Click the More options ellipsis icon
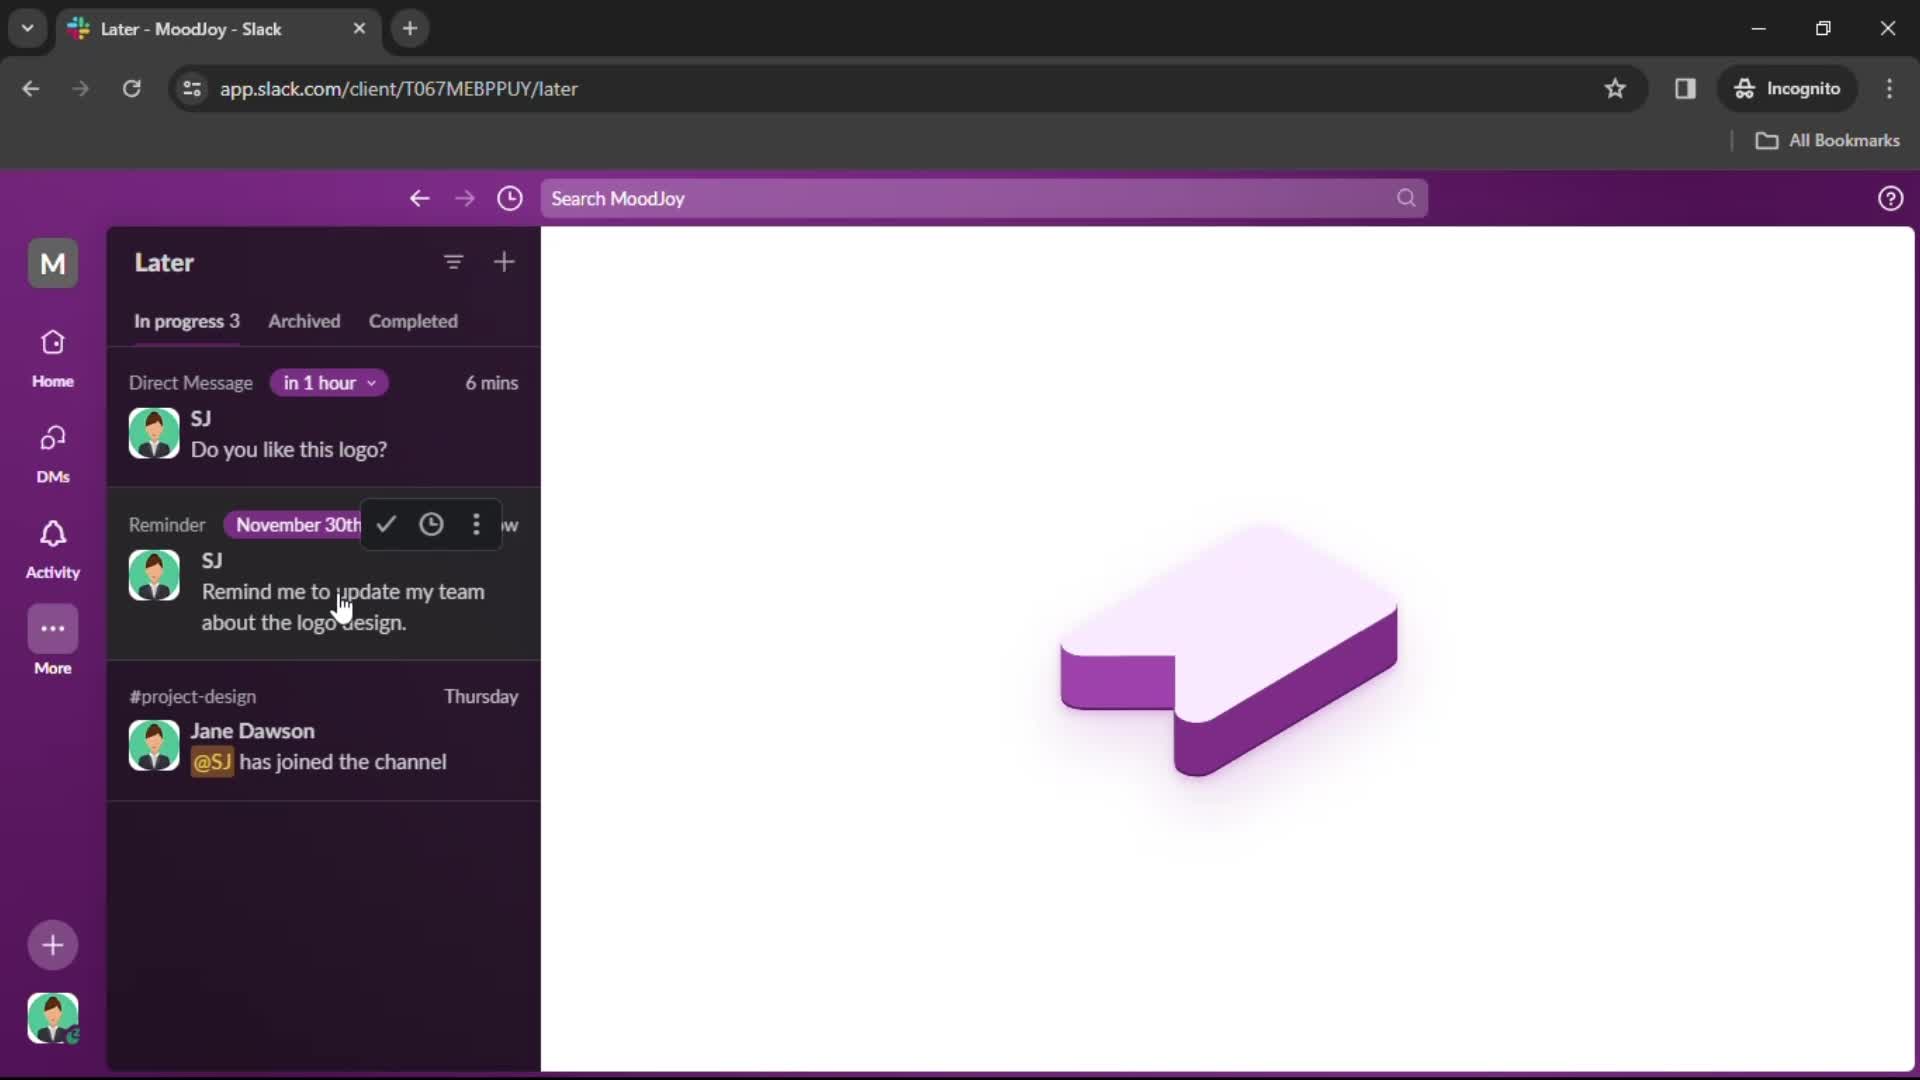 (475, 524)
